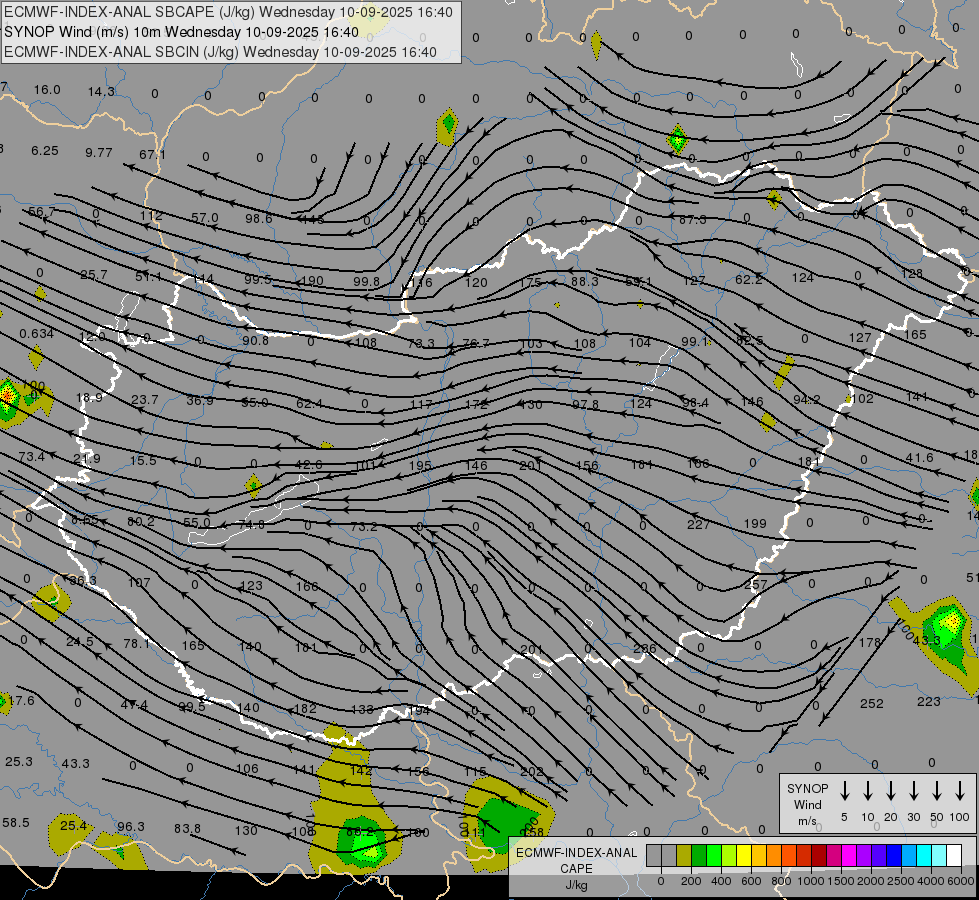Click the 10 m/s wind arrow in legend
Screen dimensions: 979x900
tap(868, 791)
